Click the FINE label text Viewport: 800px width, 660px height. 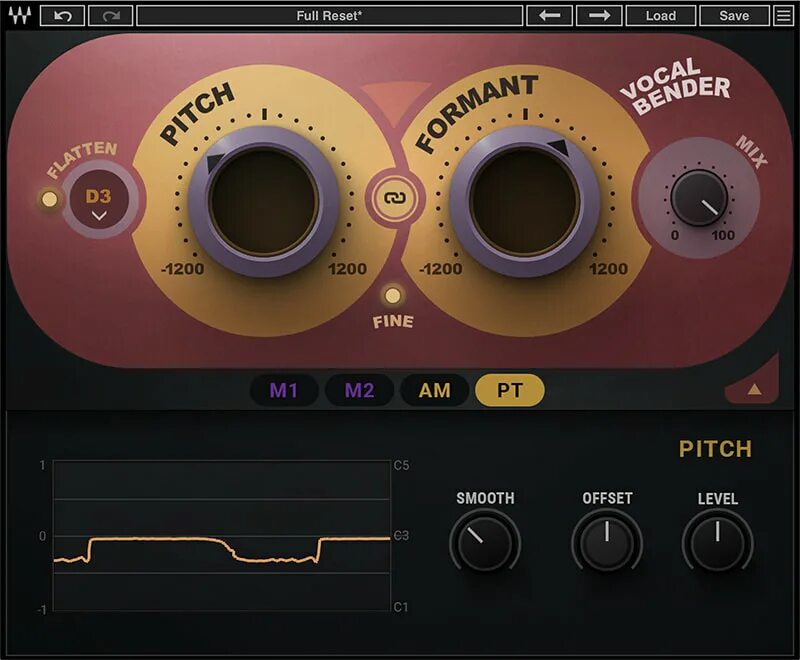point(393,322)
